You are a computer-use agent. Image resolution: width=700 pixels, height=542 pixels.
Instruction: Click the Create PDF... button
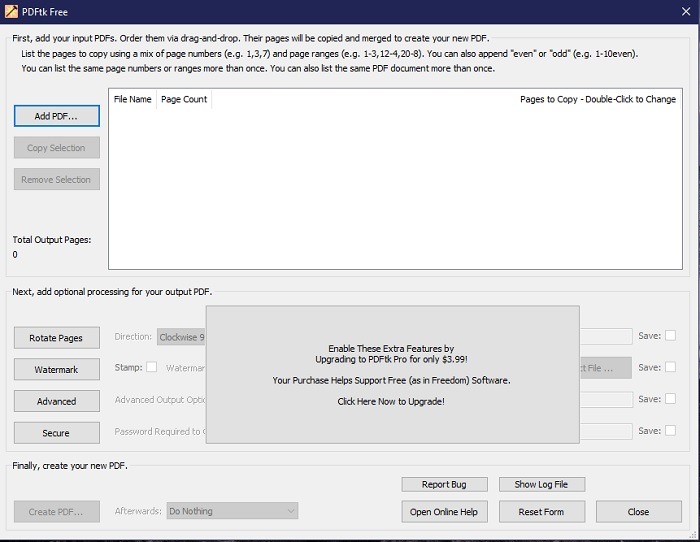(57, 512)
